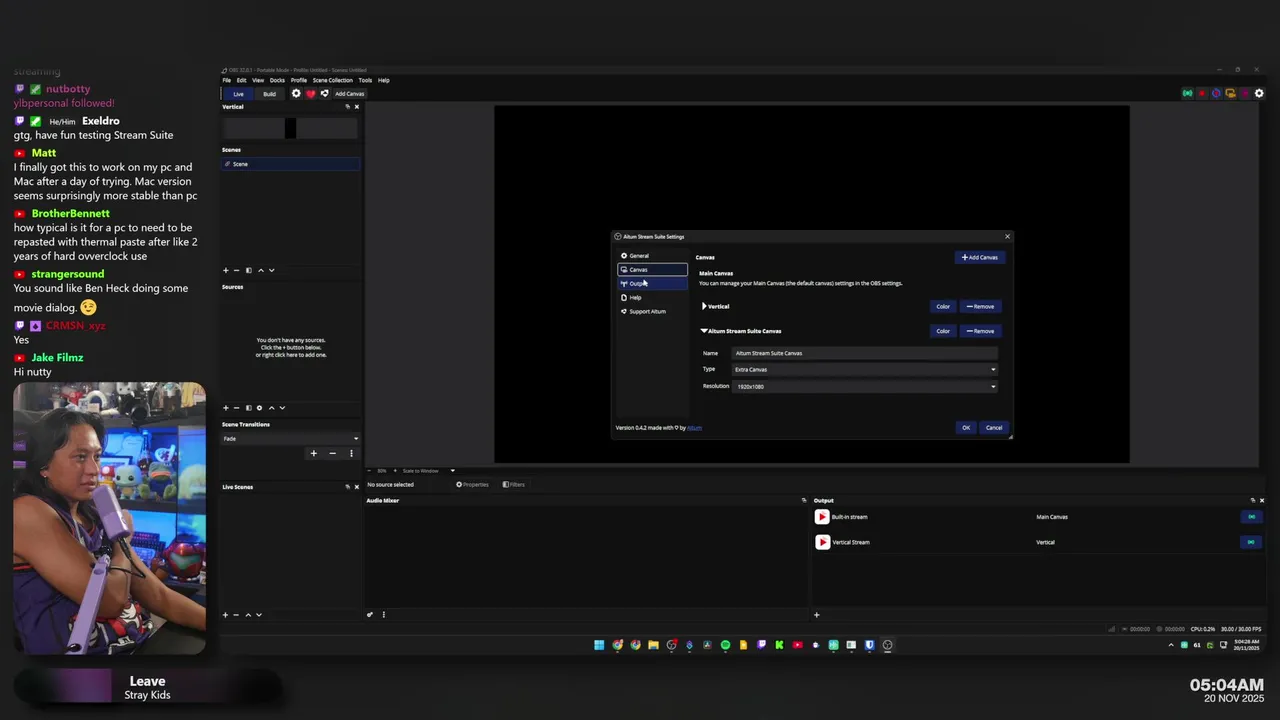Switch to Build mode

[269, 94]
